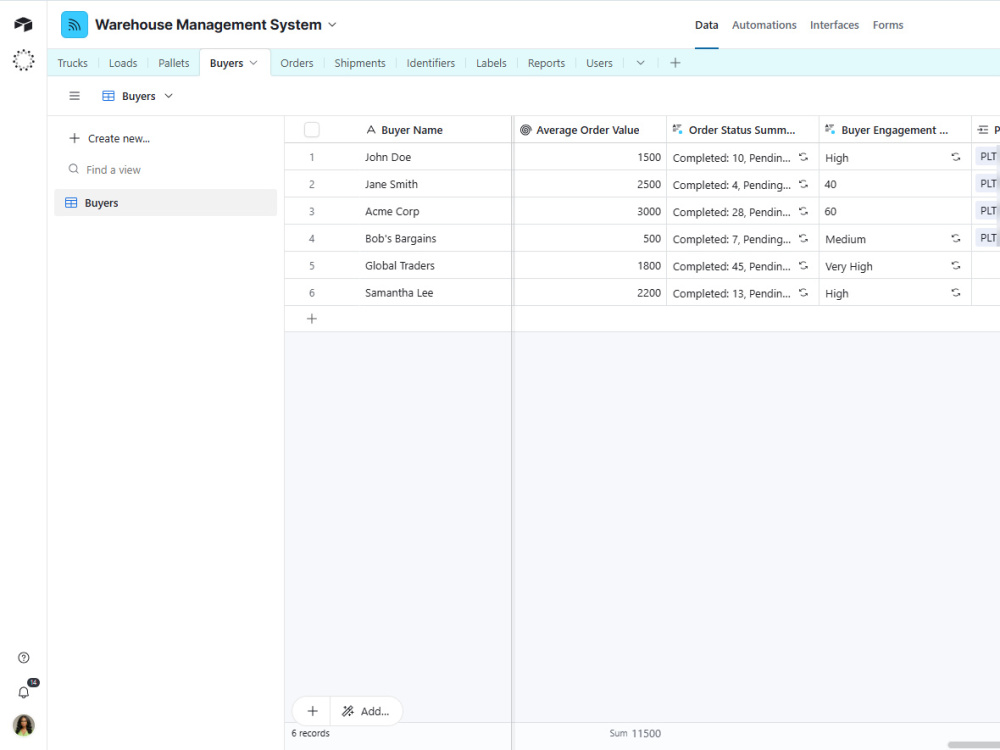The image size is (1000, 750).
Task: Regenerate Buyer Engagement for John Doe row
Action: (955, 157)
